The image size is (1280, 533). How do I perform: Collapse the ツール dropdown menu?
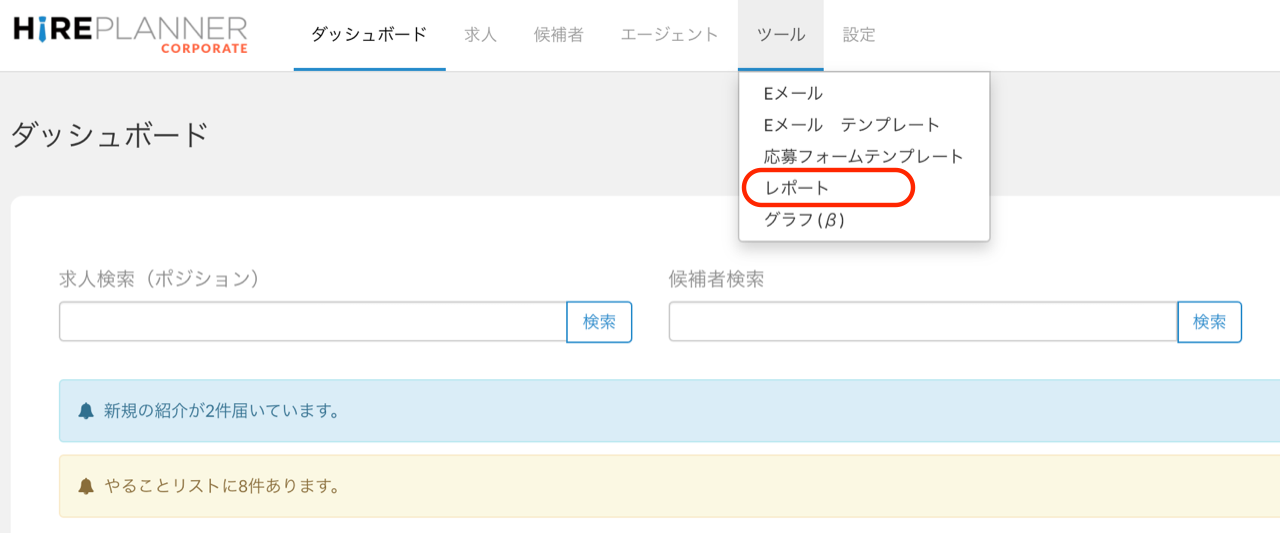point(780,35)
